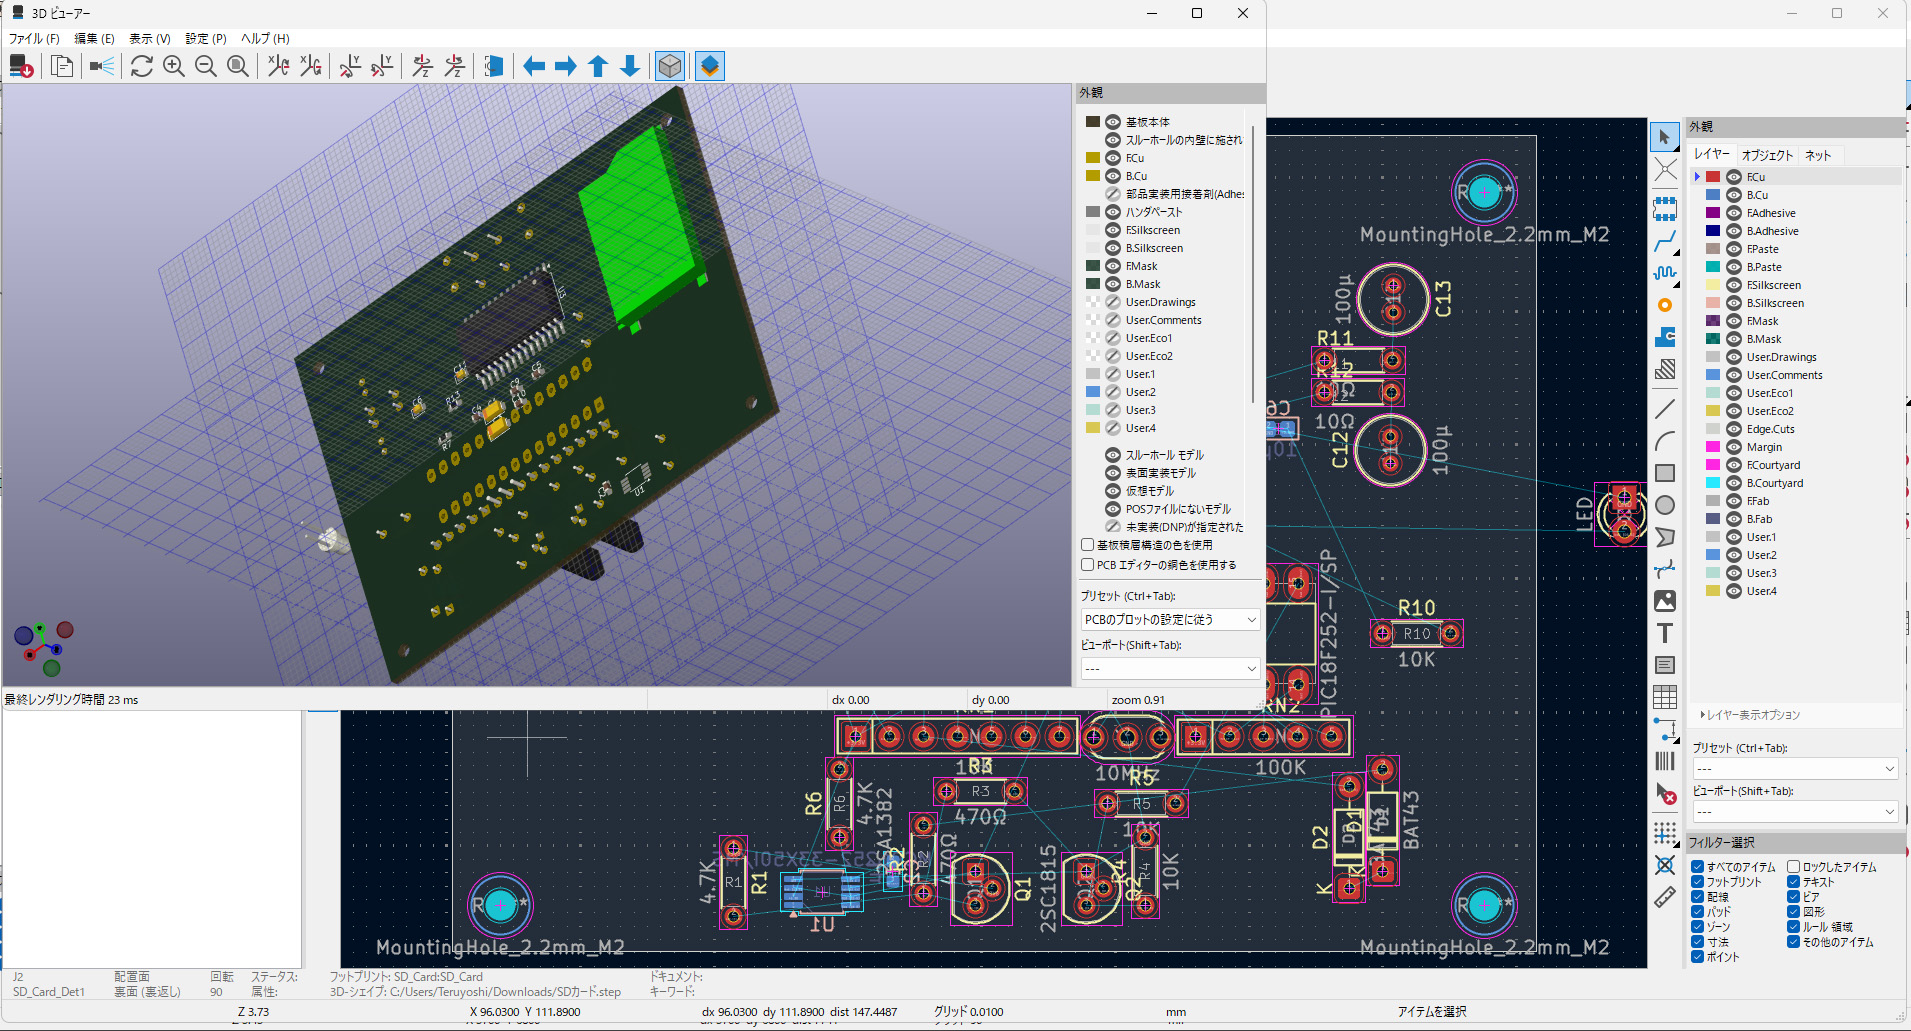Click the 3D viewer axis orientation gizmo
The image size is (1911, 1031).
point(42,648)
